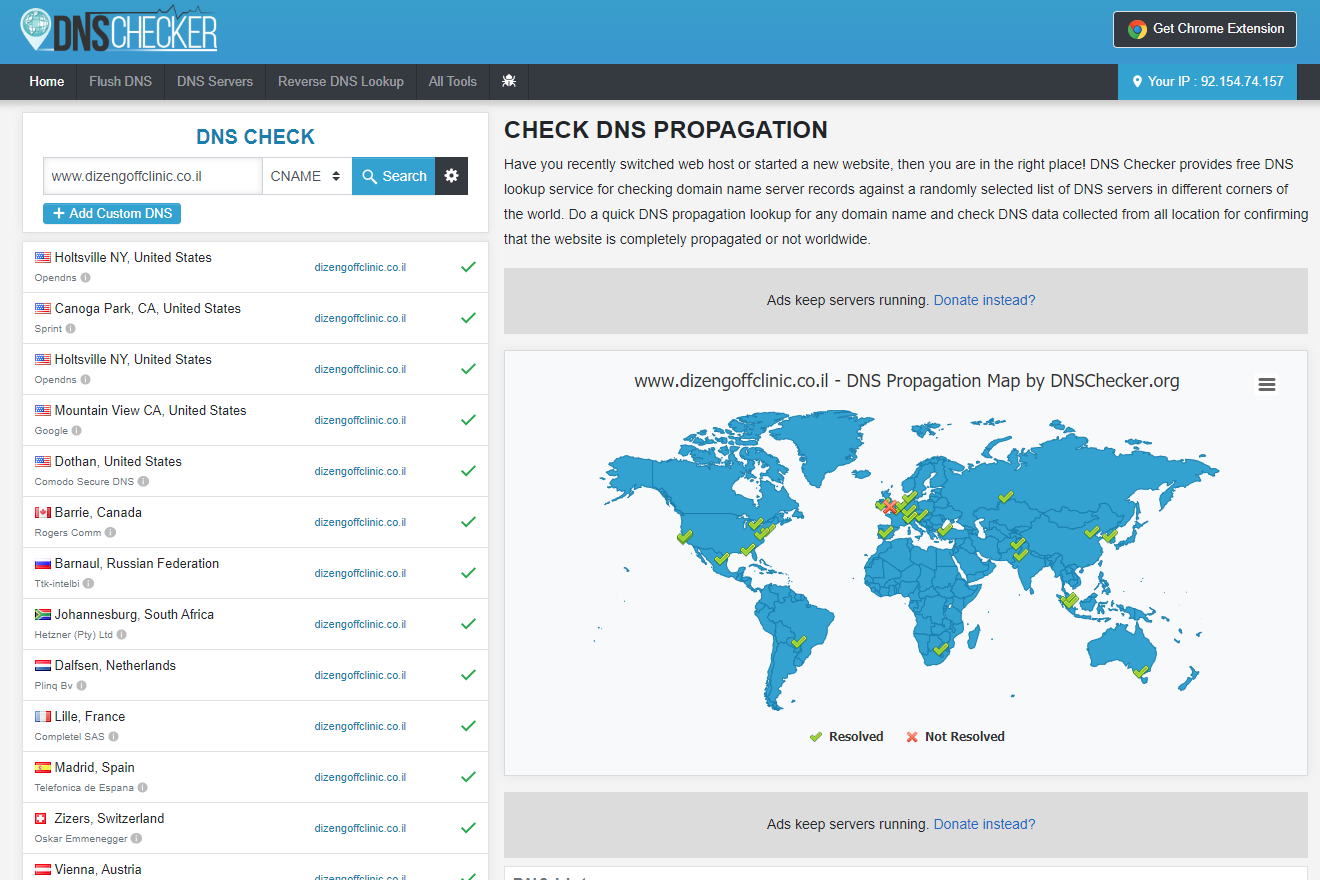Open the CNAME record type dropdown

pyautogui.click(x=307, y=176)
